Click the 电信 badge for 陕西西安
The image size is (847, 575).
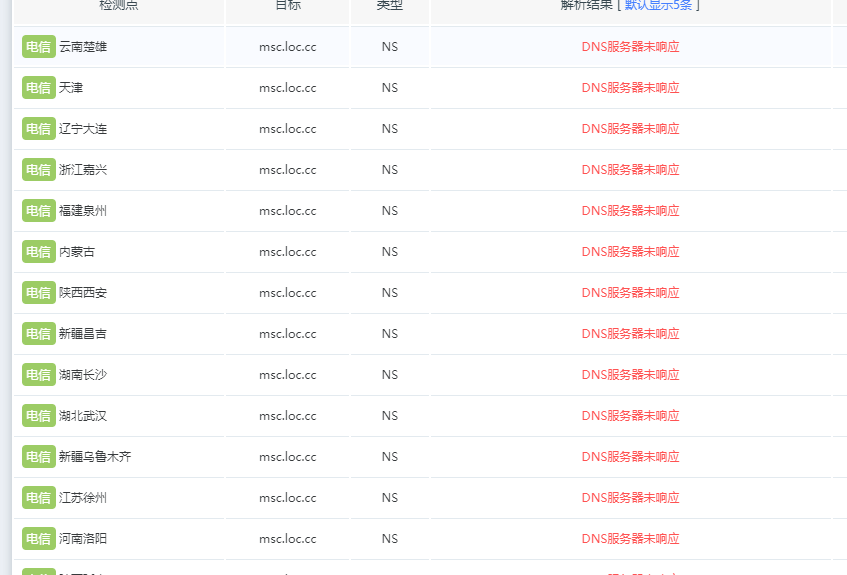[x=39, y=293]
